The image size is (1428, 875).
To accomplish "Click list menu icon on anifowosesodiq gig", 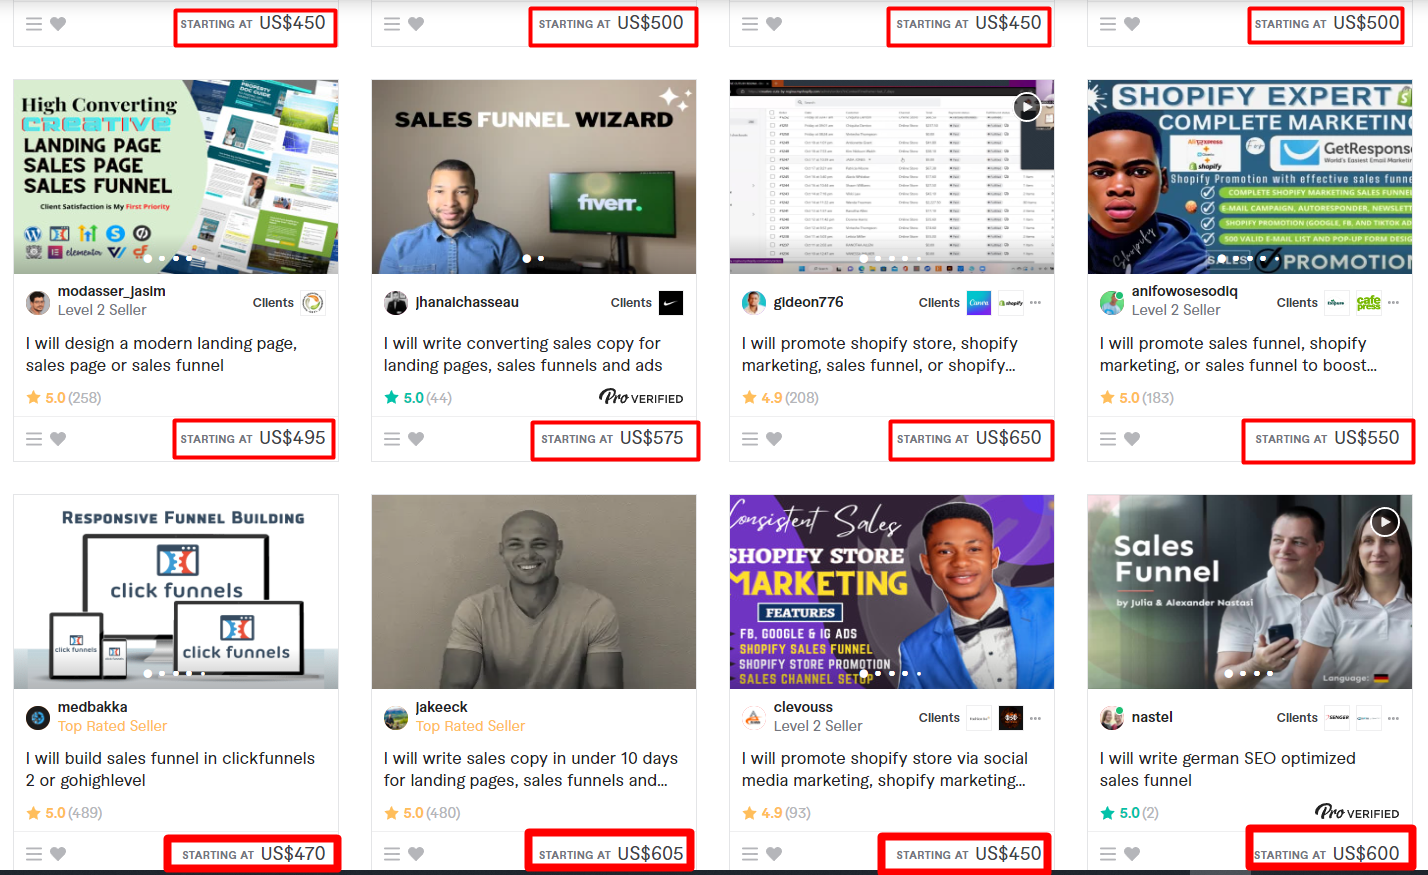I will 1108,438.
